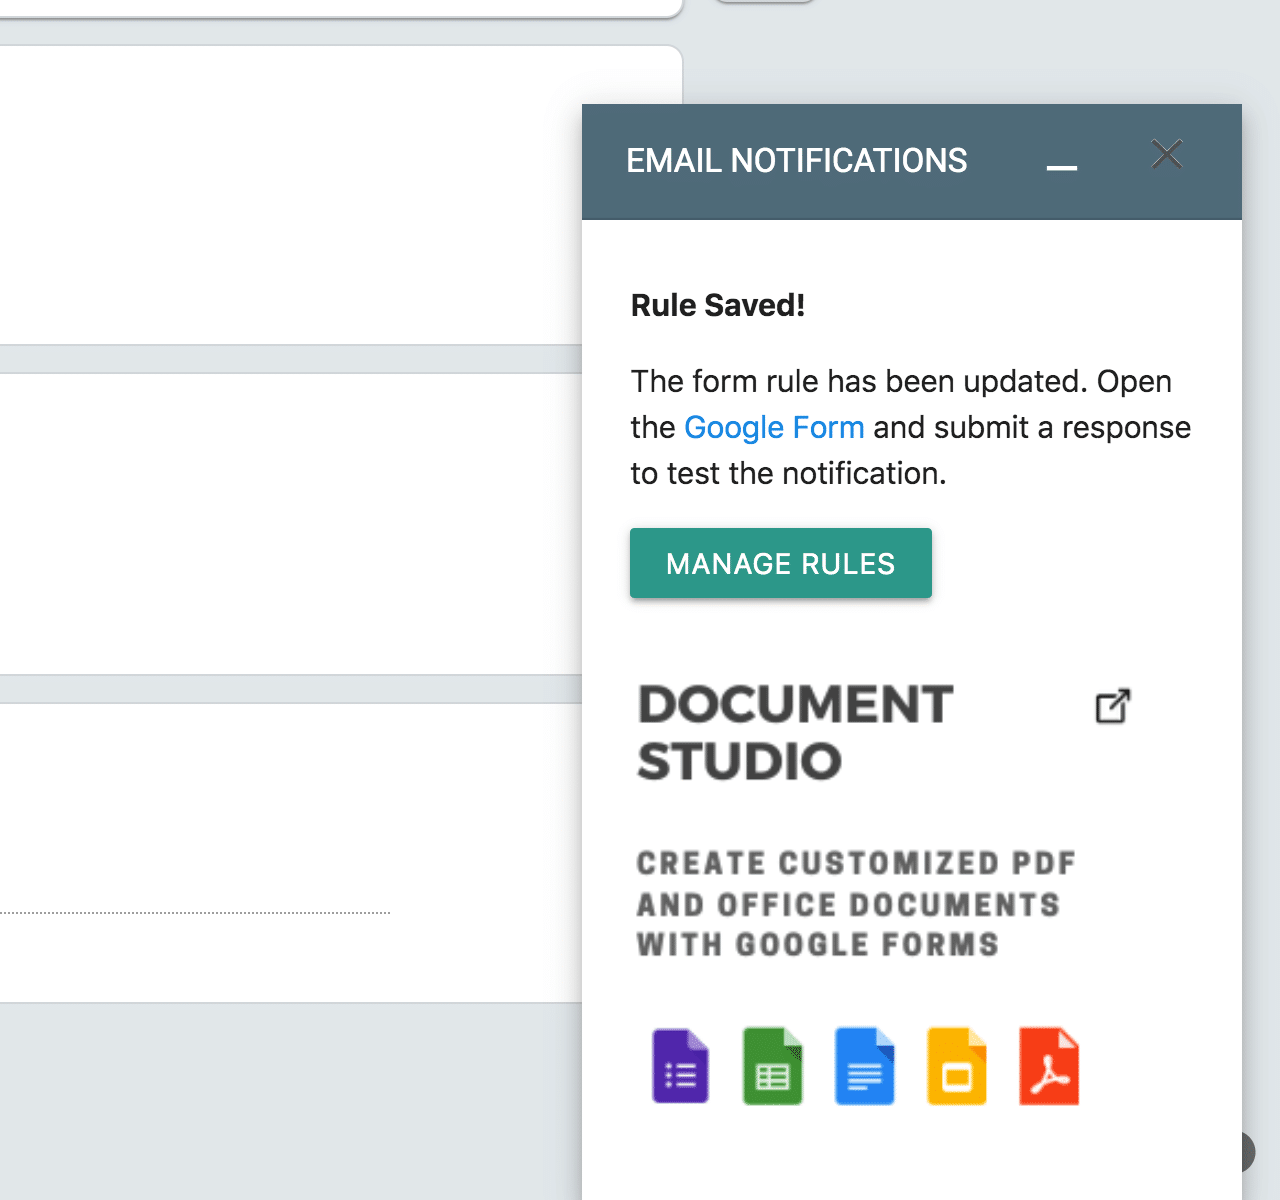
Task: Close the Email Notifications panel
Action: pos(1167,154)
